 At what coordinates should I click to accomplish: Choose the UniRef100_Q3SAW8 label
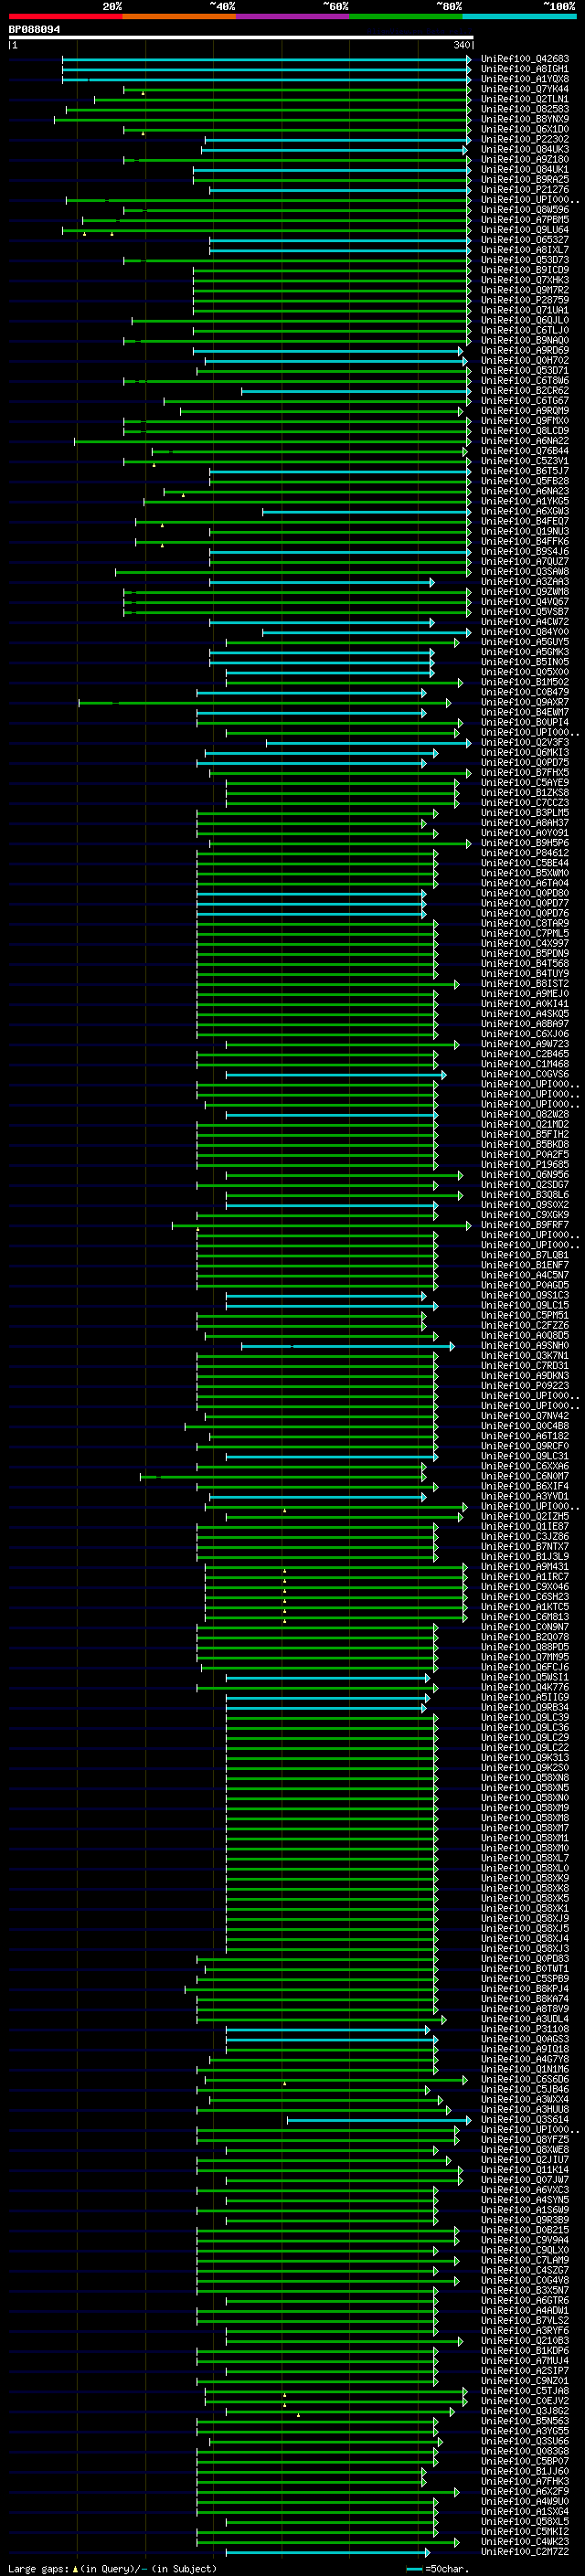(524, 572)
